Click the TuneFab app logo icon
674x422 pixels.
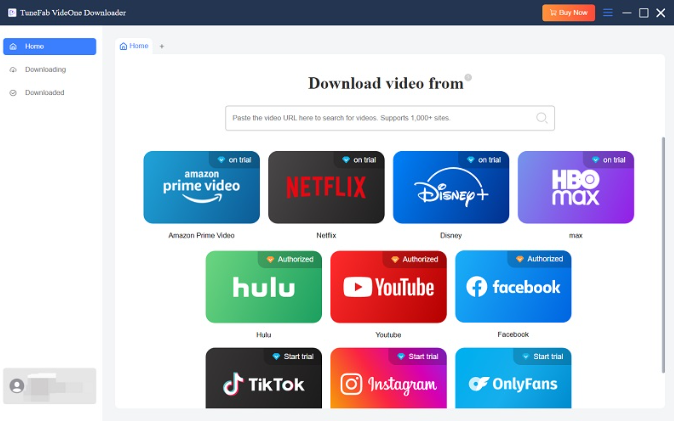[x=12, y=12]
